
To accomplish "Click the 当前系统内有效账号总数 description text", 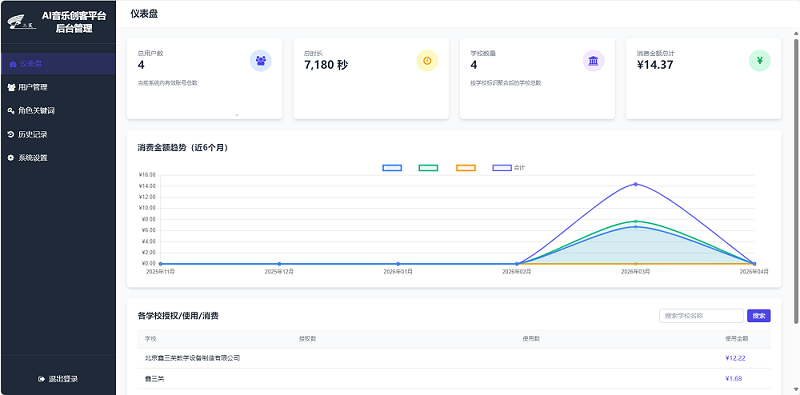I will click(167, 83).
